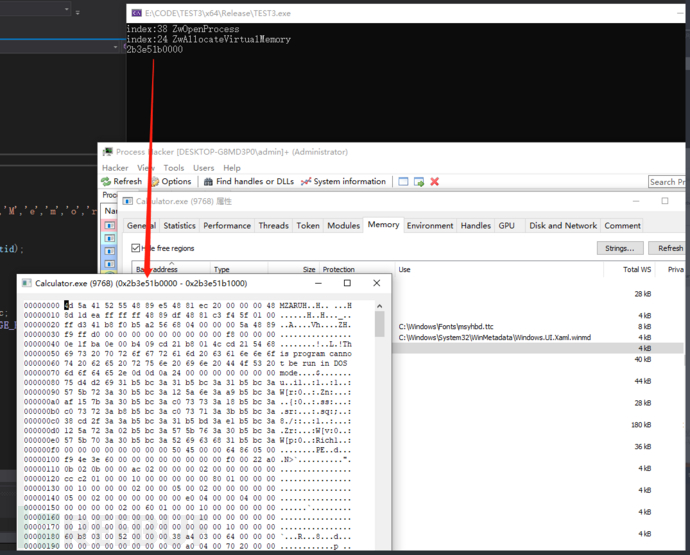
Task: Click the Calculator.exe properties window icon
Action: tap(128, 201)
